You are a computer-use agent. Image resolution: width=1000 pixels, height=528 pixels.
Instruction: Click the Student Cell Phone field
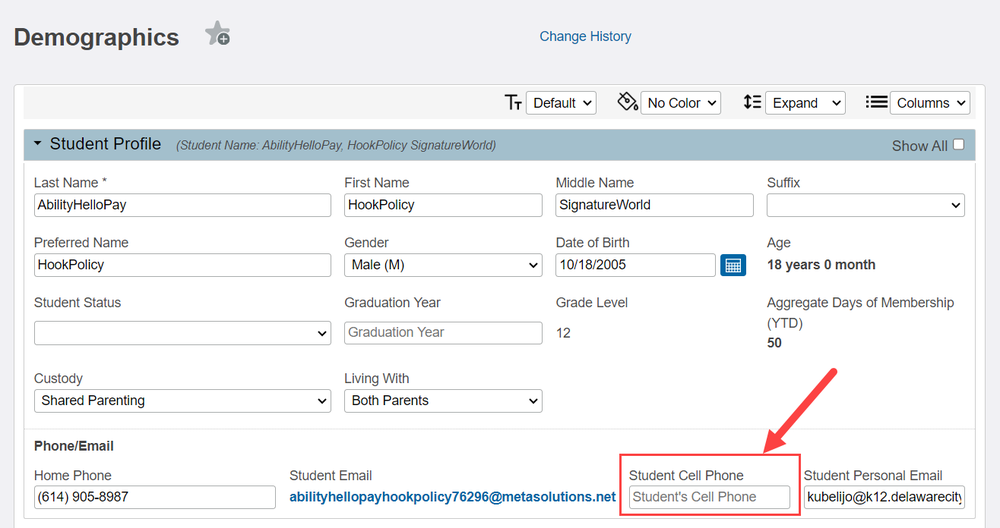709,497
